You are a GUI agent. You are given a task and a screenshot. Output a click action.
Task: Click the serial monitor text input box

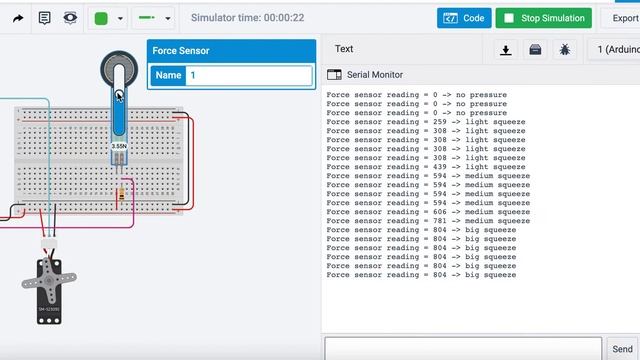[x=463, y=348]
